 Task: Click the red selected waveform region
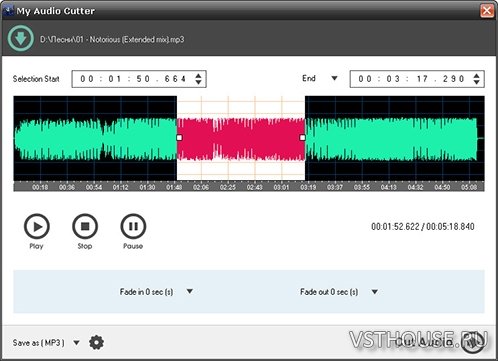(x=241, y=139)
